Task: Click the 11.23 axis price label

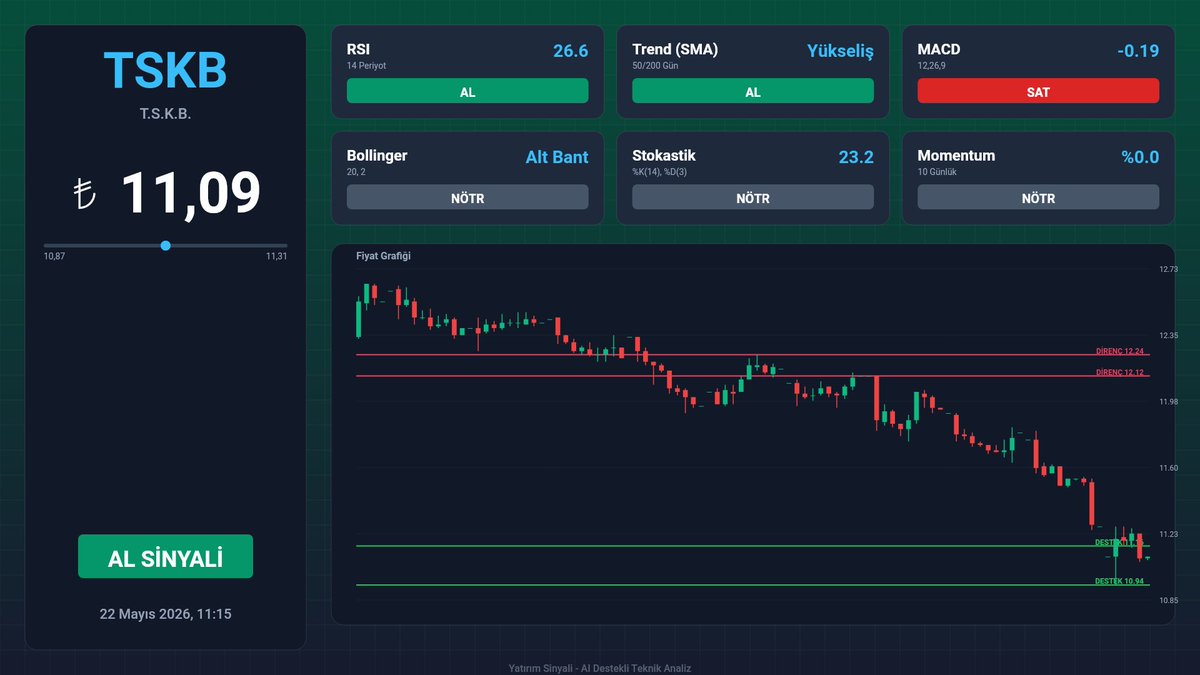Action: coord(1168,534)
